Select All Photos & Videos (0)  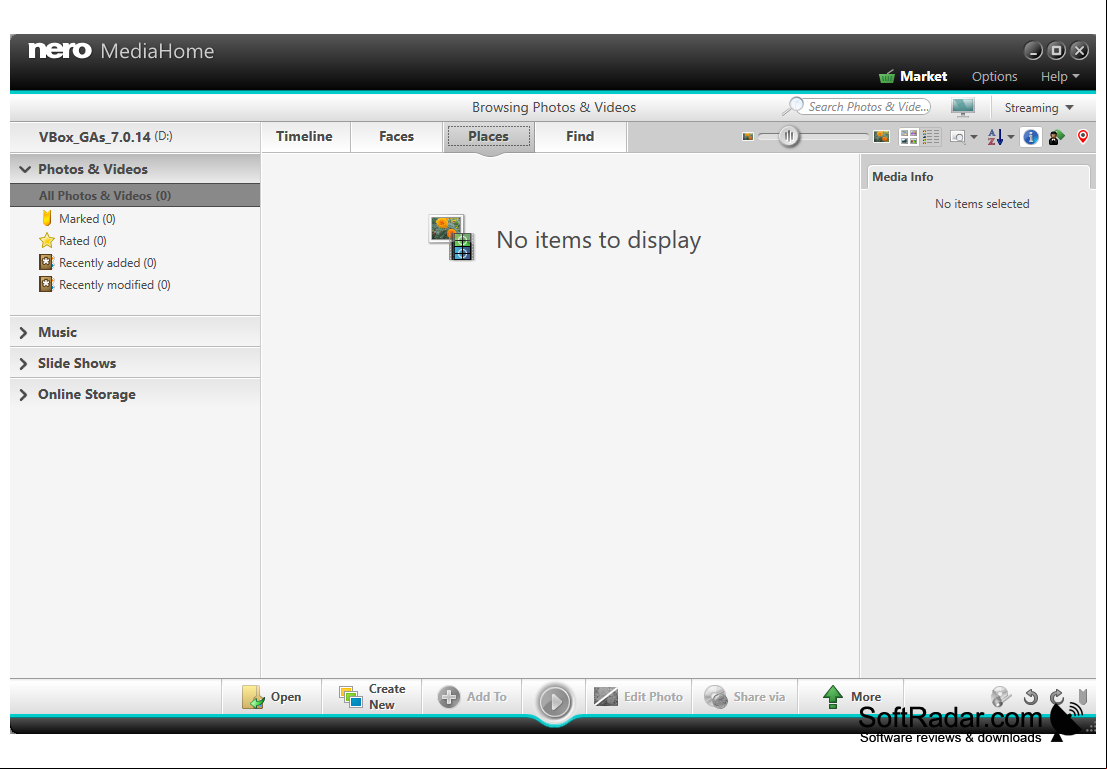click(x=135, y=196)
